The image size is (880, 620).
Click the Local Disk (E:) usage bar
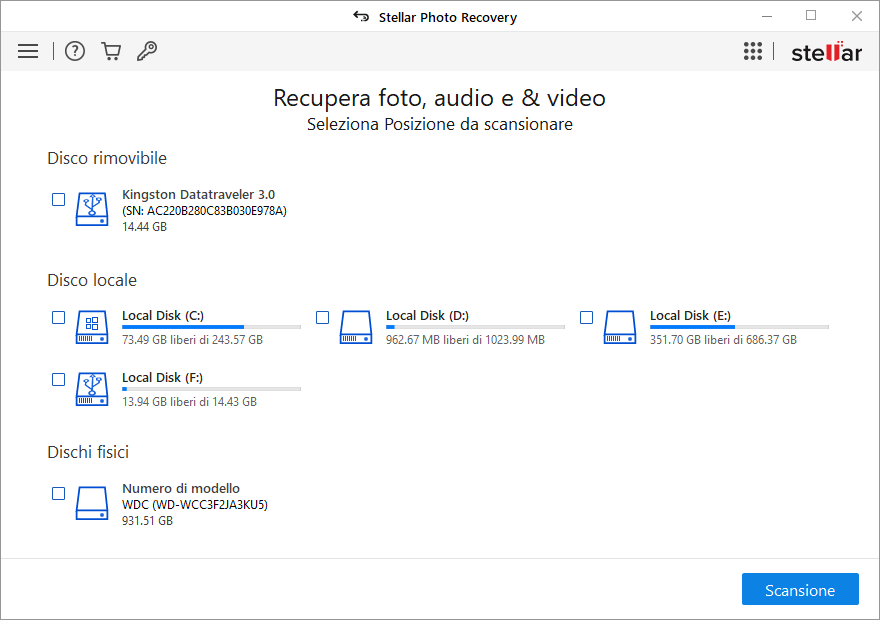[739, 327]
